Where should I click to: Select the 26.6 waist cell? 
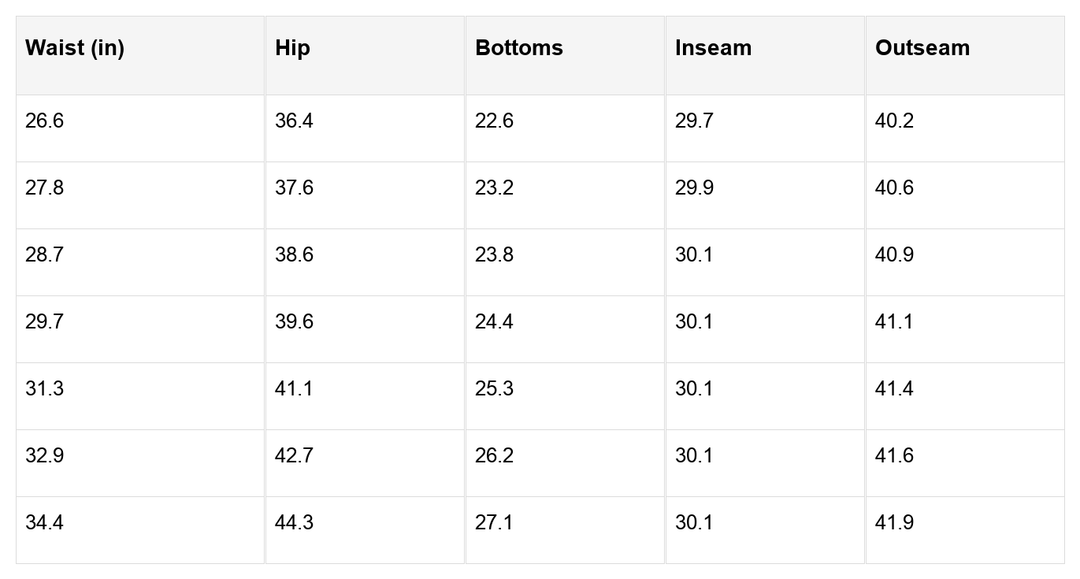(44, 121)
